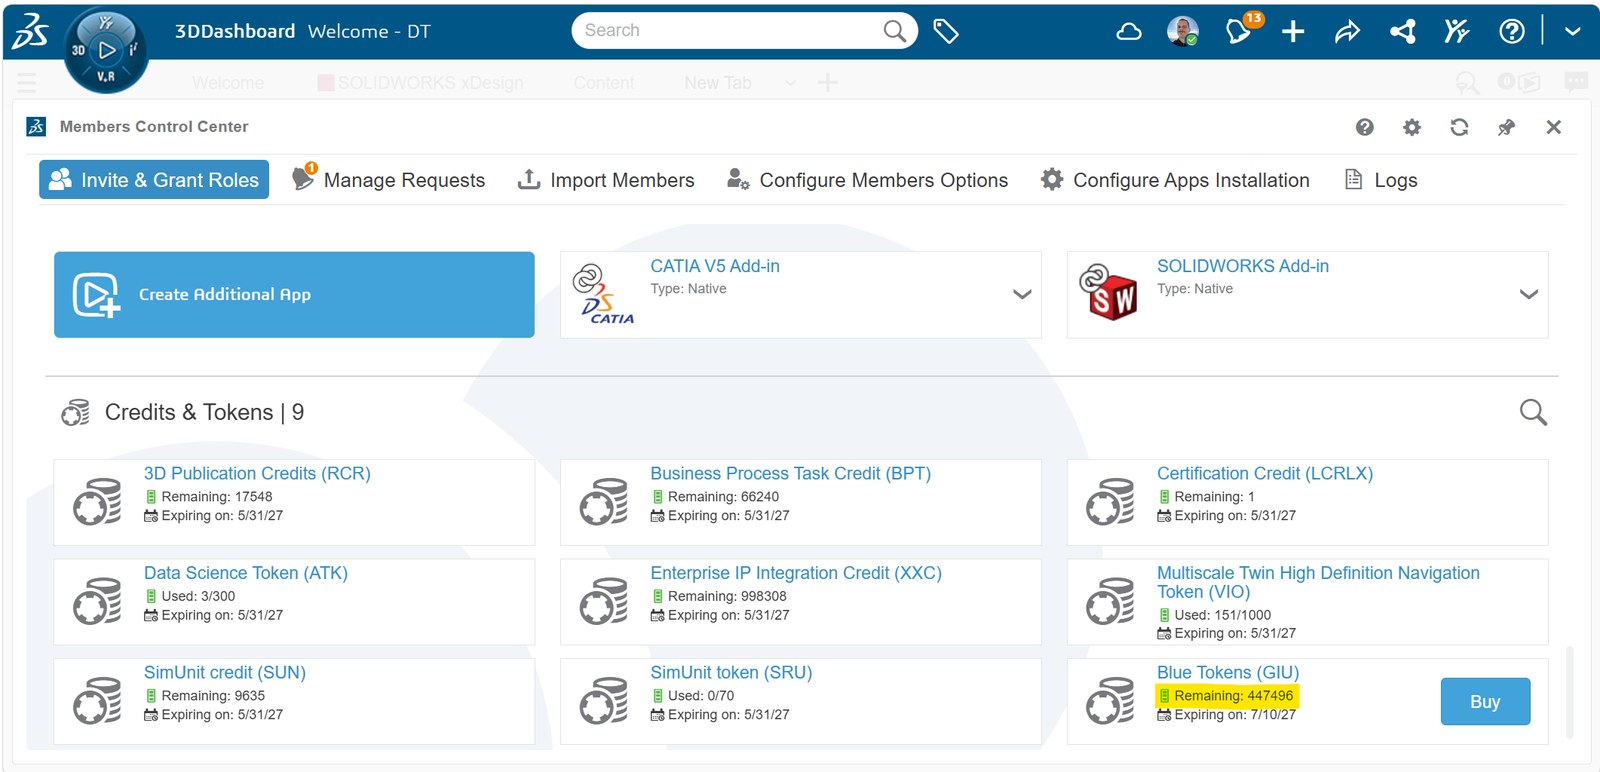The image size is (1600, 772).
Task: Open the tag icon beside search
Action: [x=946, y=31]
